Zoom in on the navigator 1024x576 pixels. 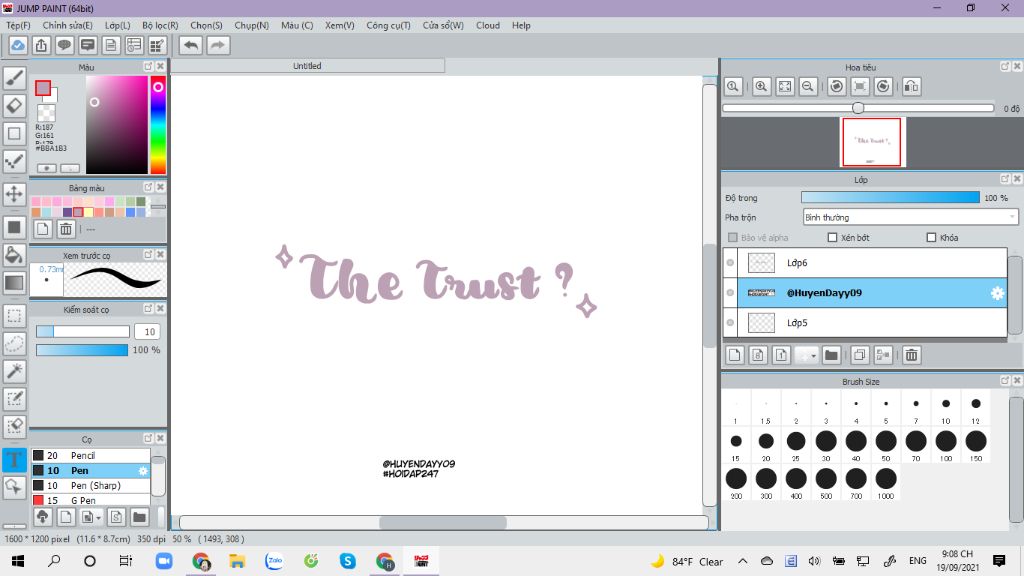pos(761,86)
